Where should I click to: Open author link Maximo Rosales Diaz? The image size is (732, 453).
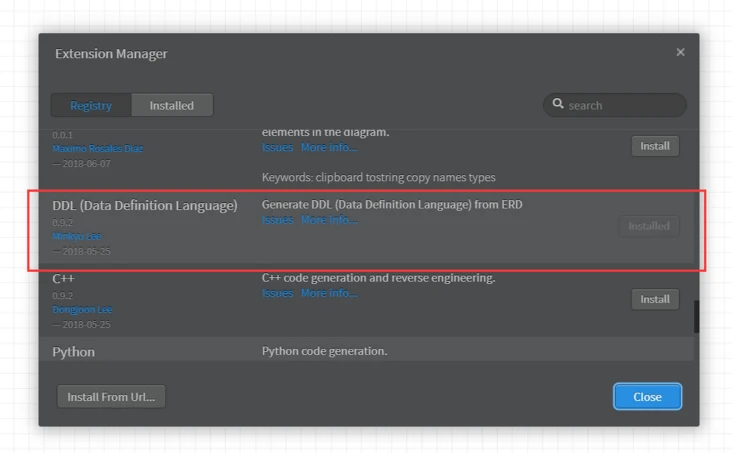(98, 149)
